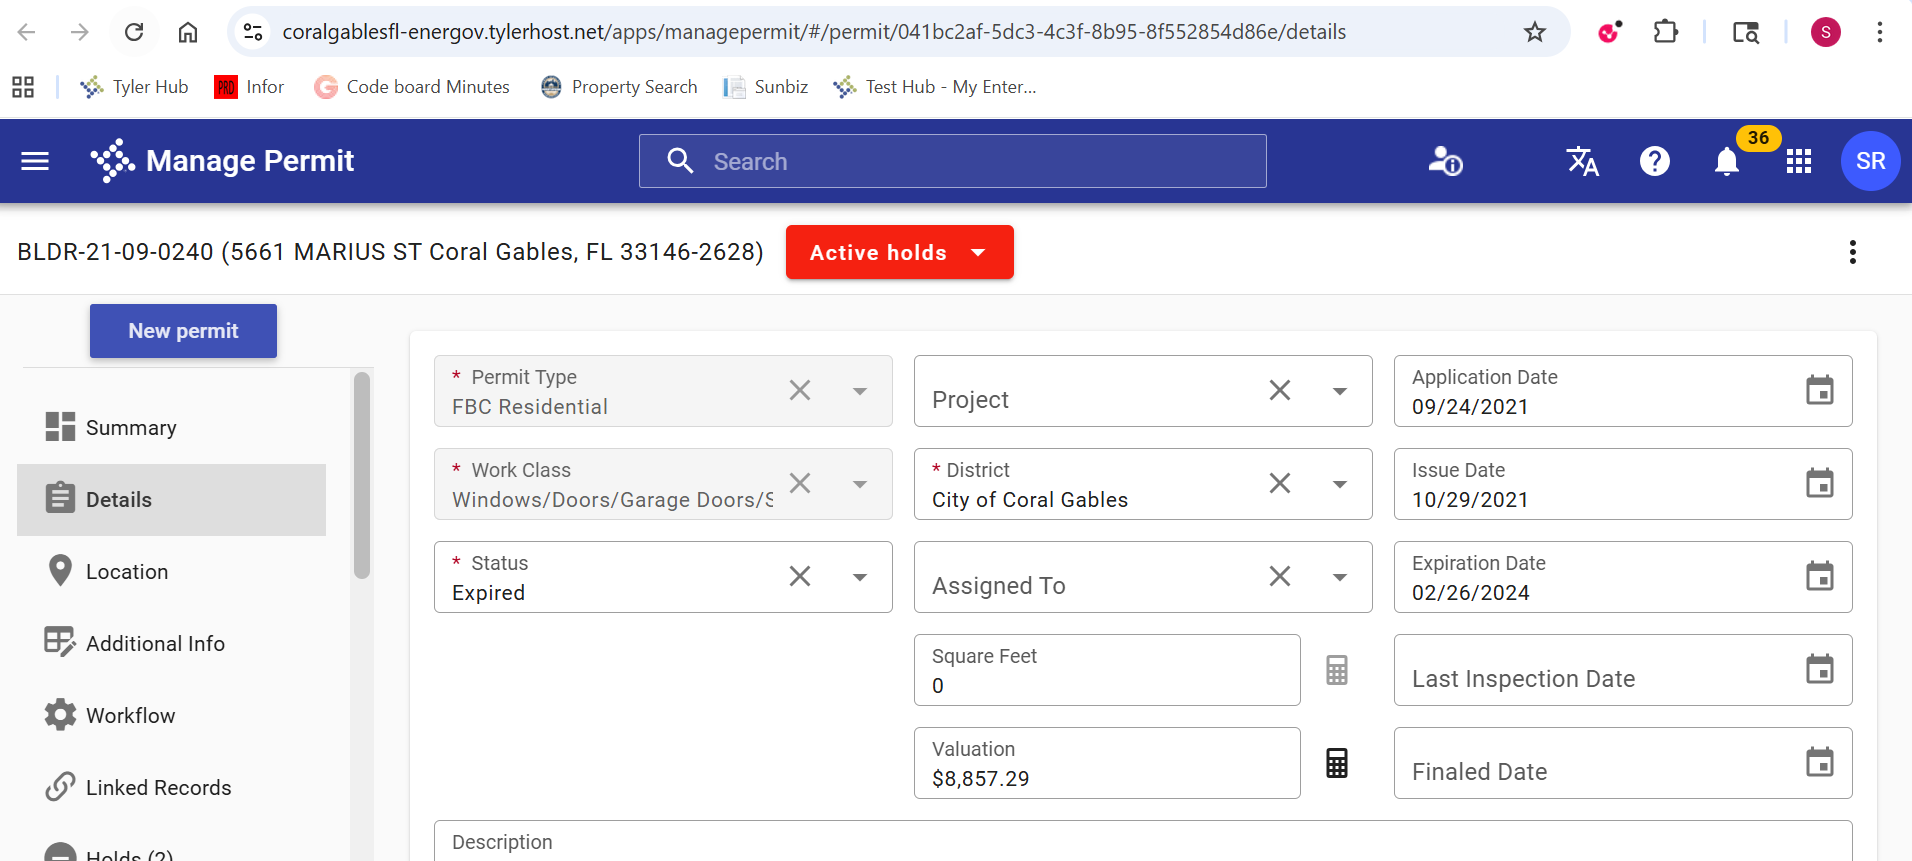1912x861 pixels.
Task: Go to the Workflow section
Action: [x=130, y=715]
